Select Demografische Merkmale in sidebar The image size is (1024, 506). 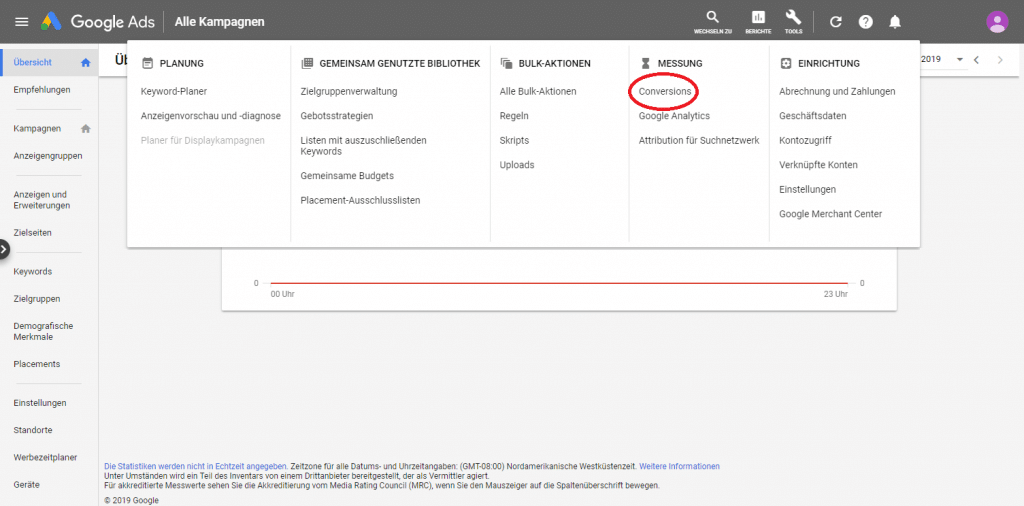43,332
